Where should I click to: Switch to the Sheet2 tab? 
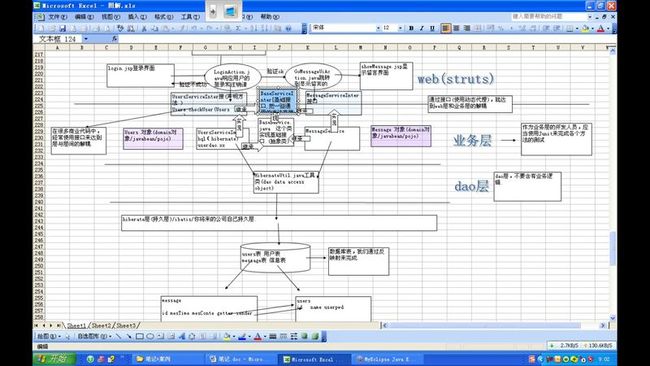[x=101, y=326]
